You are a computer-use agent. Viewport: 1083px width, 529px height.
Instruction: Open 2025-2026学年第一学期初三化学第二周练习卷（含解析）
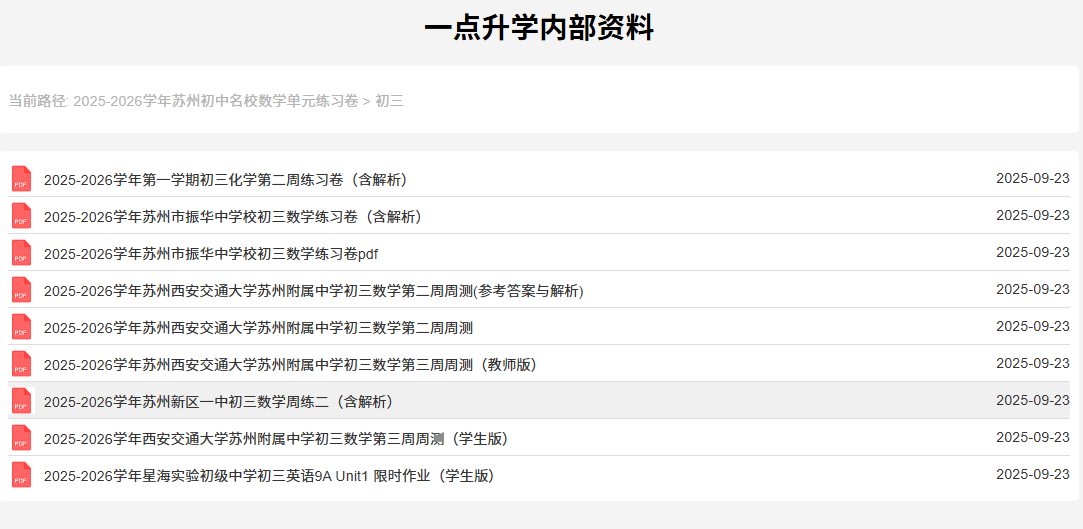point(225,180)
